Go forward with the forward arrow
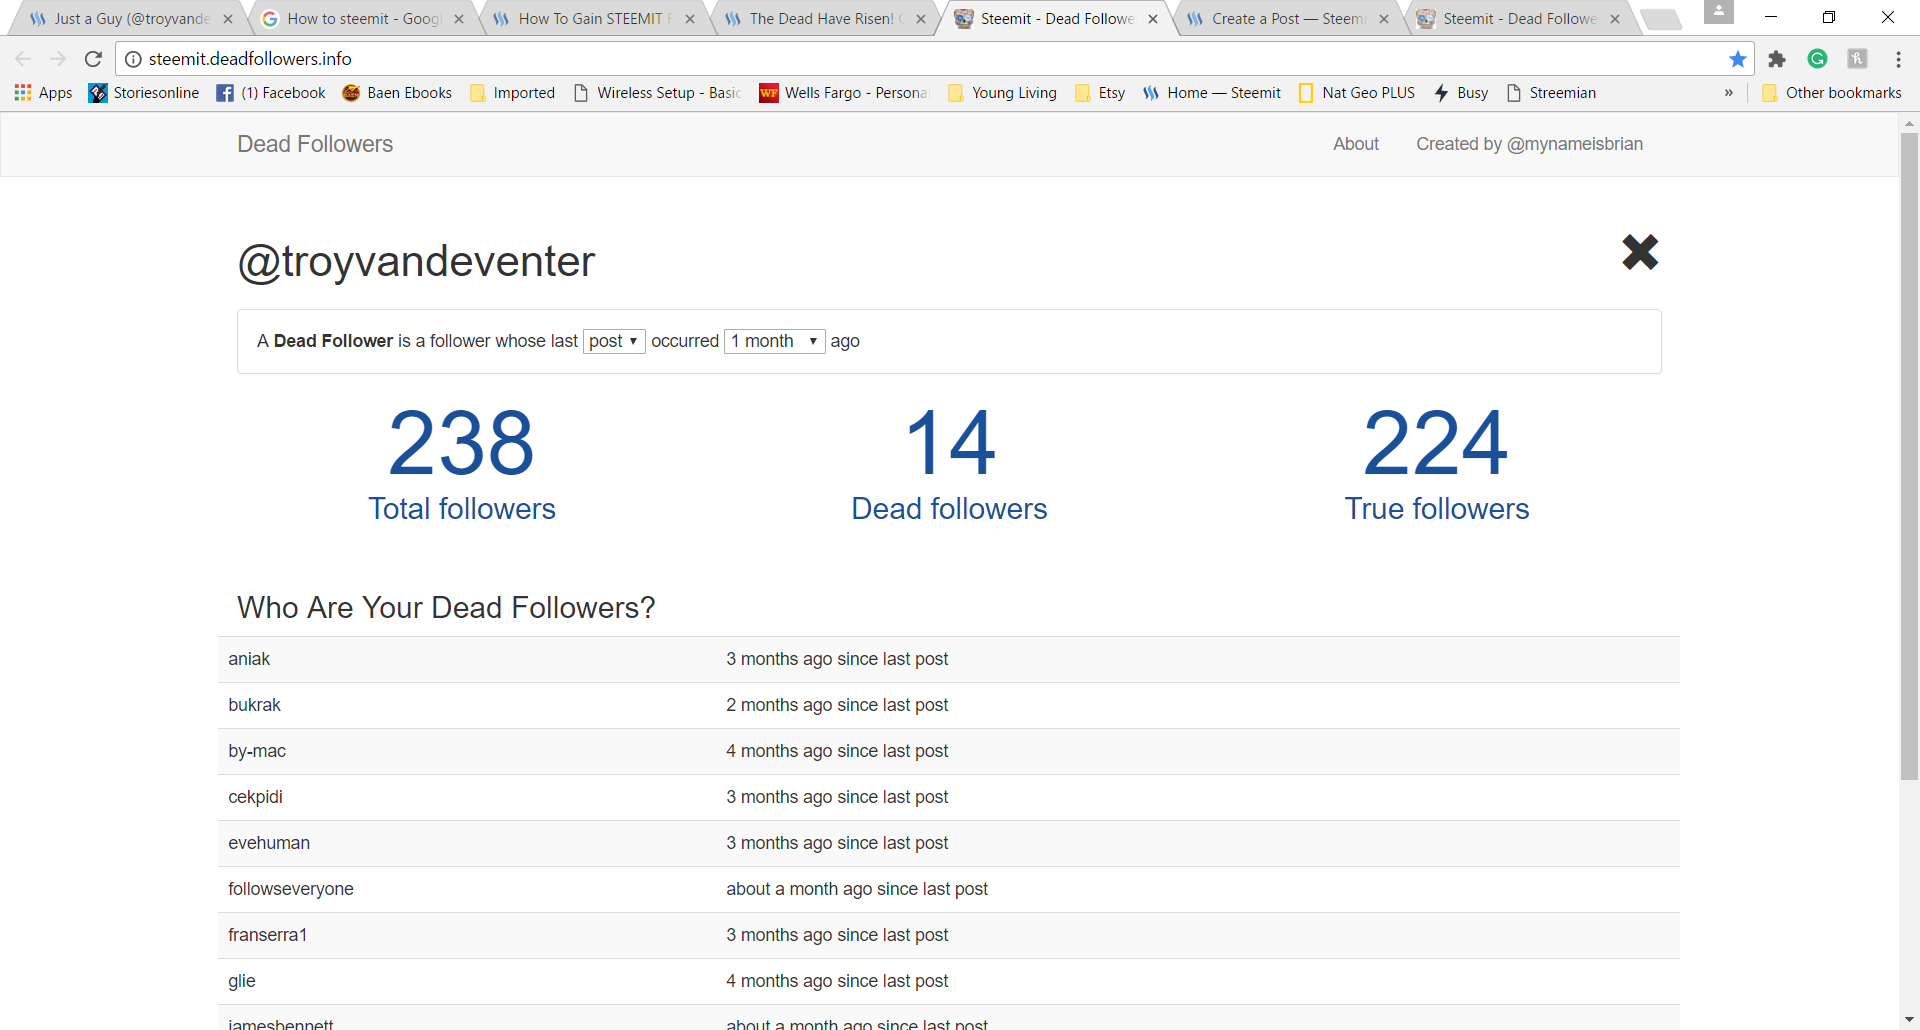1920x1030 pixels. tap(58, 59)
